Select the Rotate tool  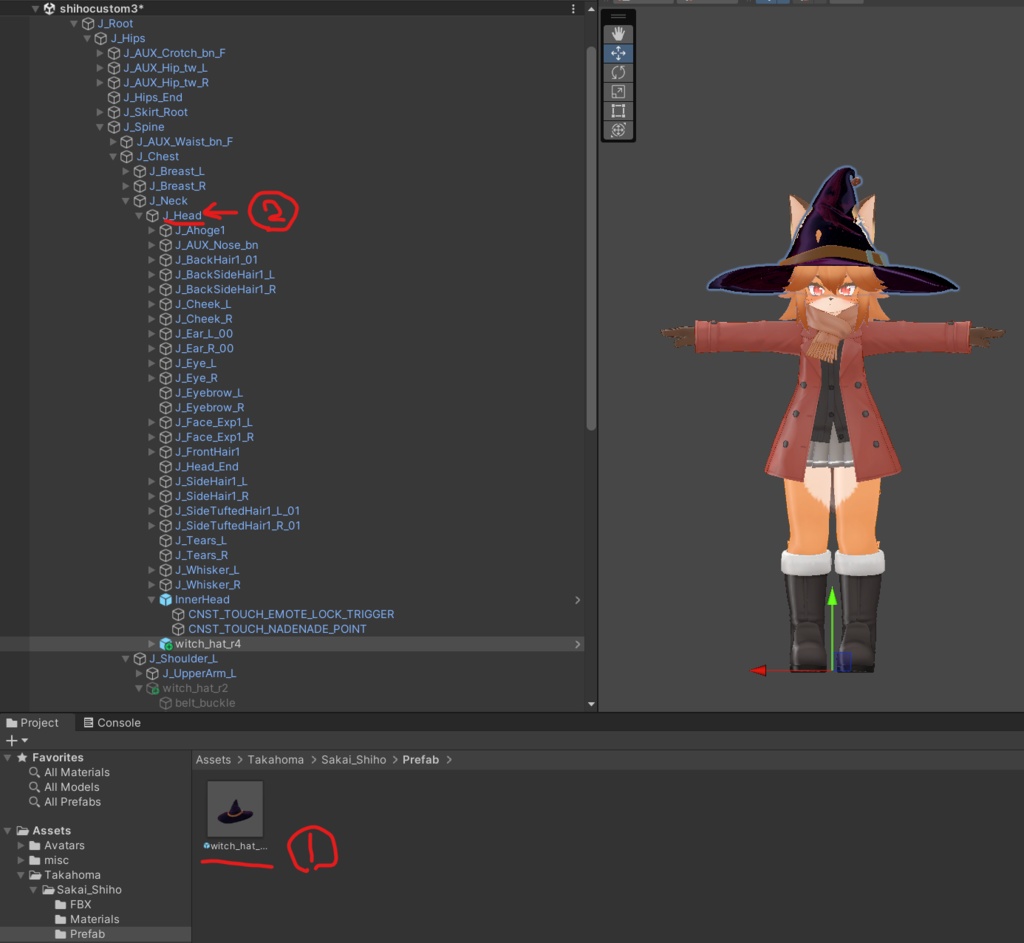pos(618,72)
